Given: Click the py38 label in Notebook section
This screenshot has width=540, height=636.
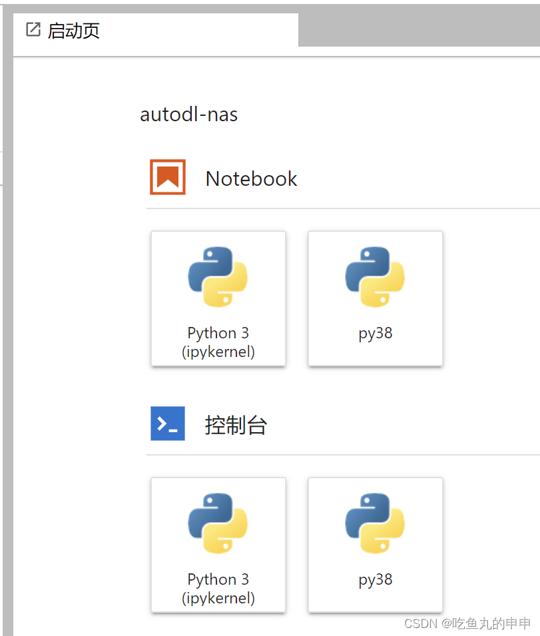Looking at the screenshot, I should click(375, 334).
